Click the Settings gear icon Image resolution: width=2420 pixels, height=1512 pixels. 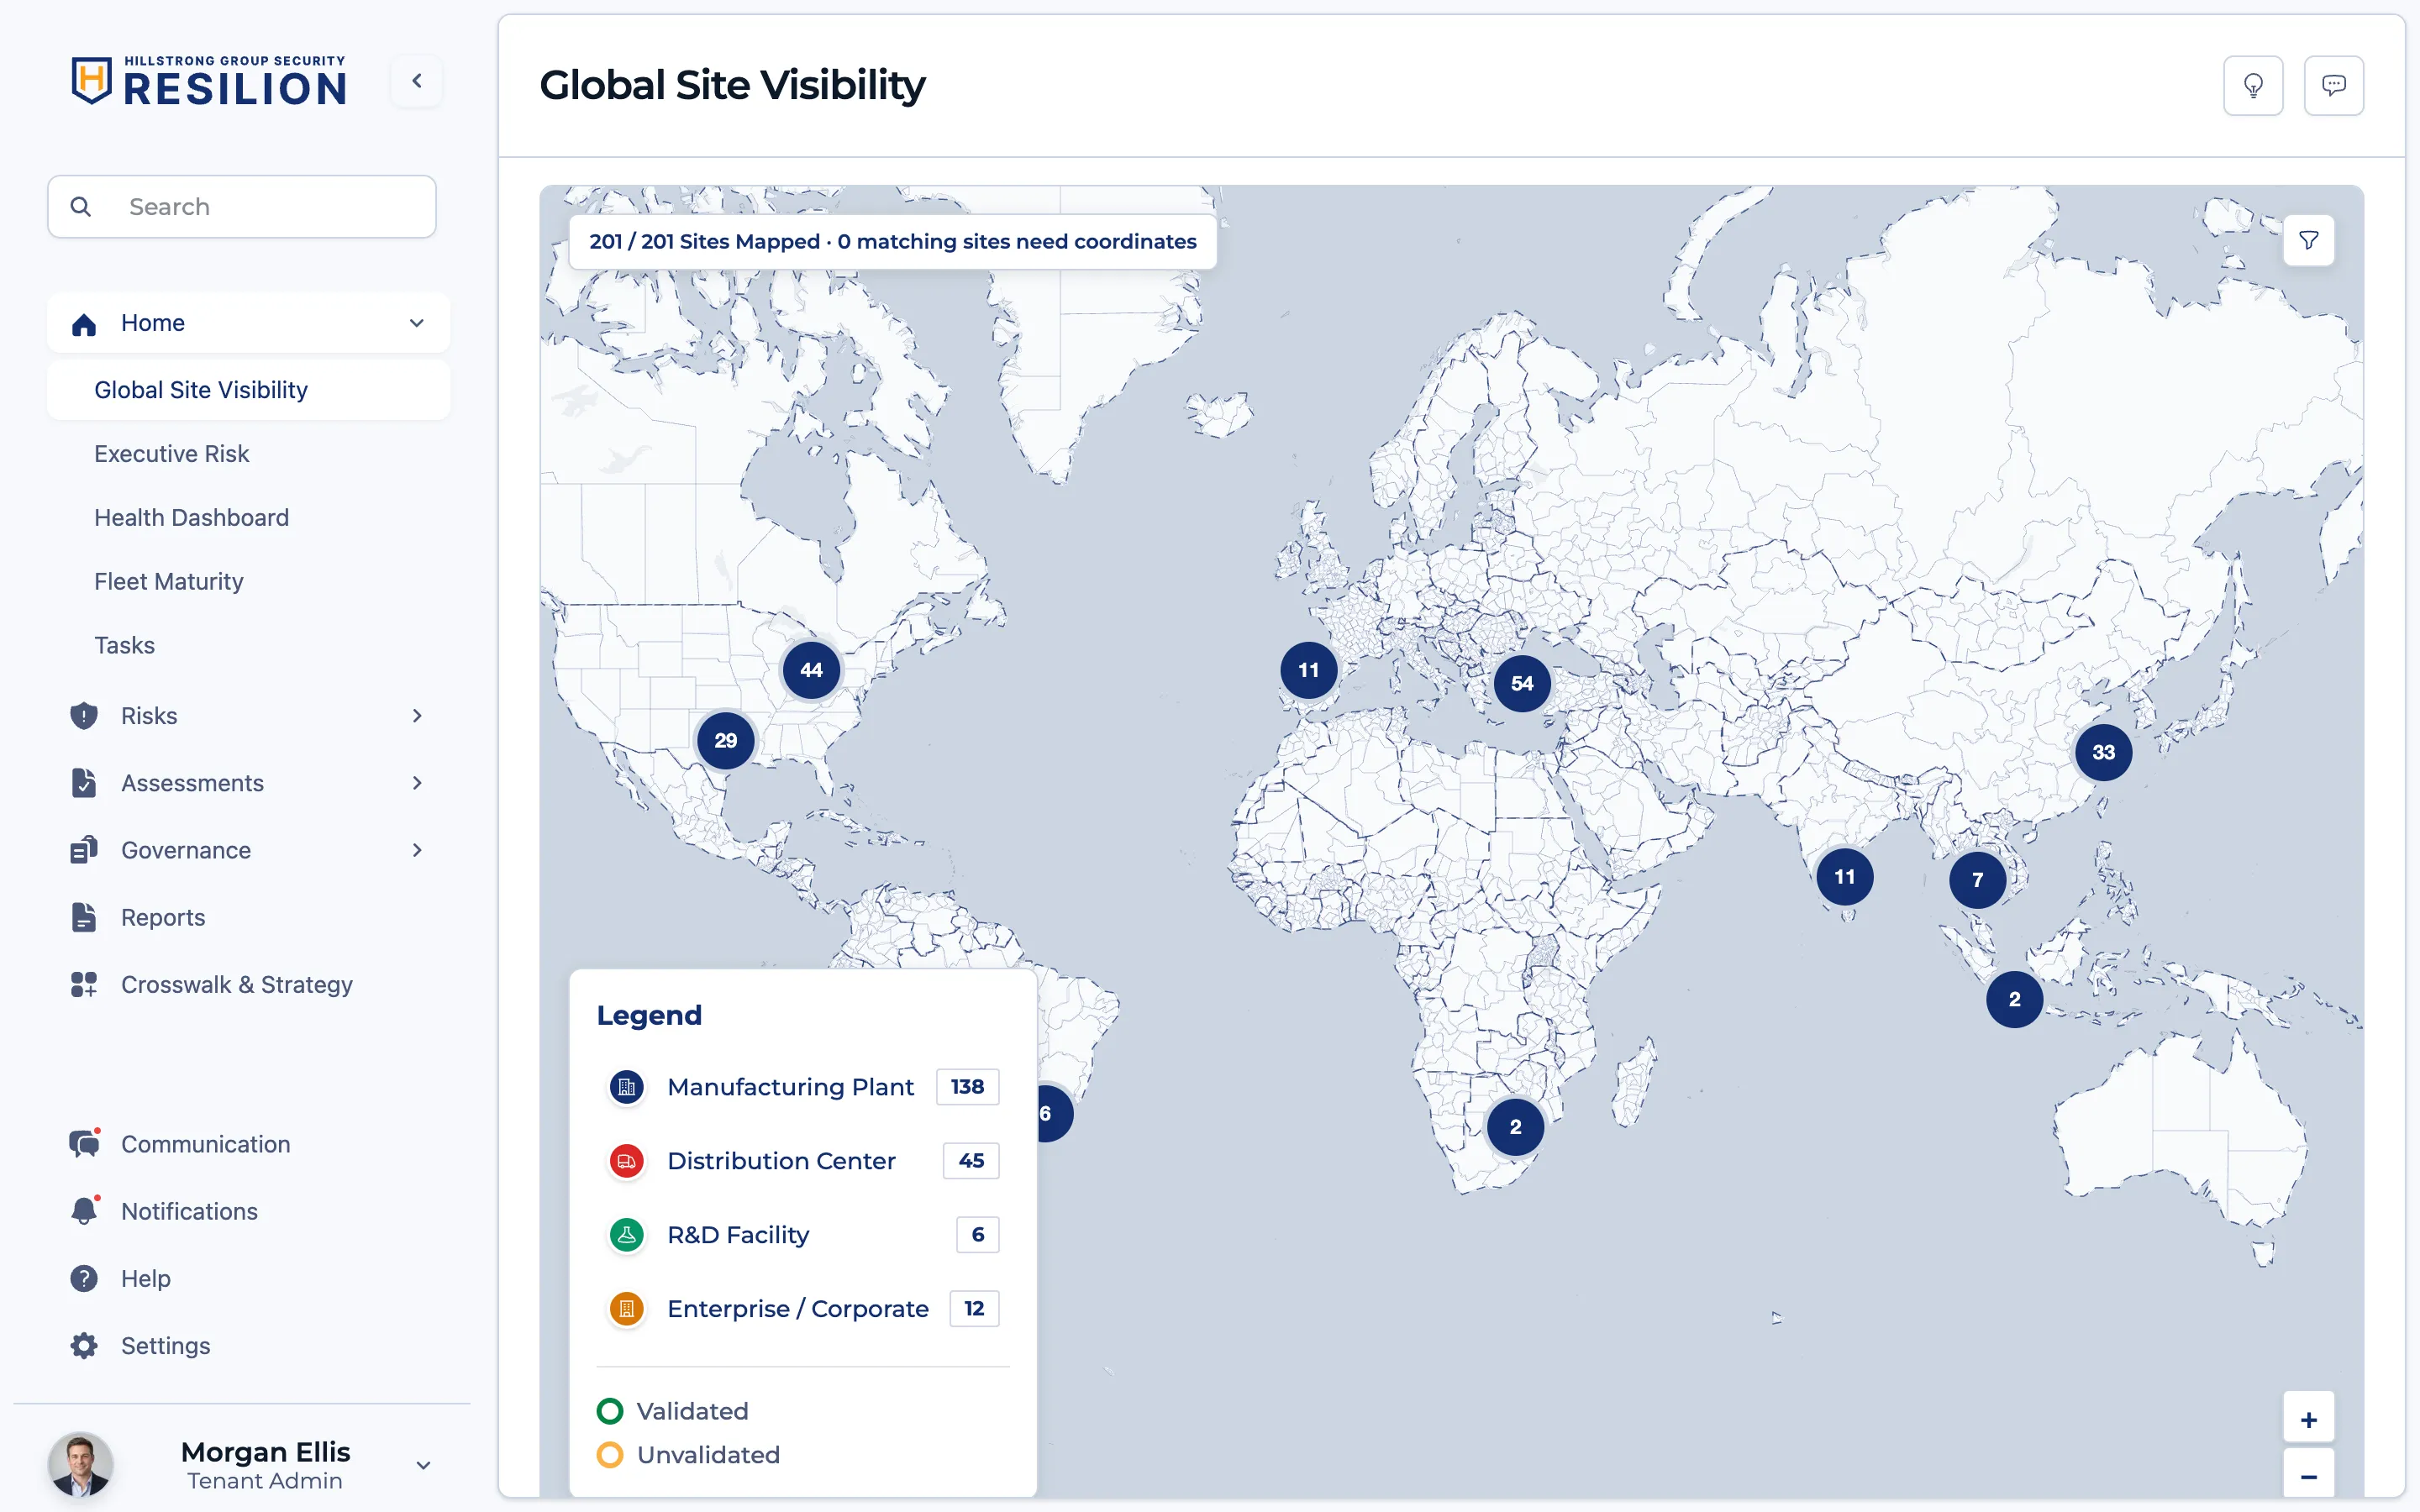(x=84, y=1345)
